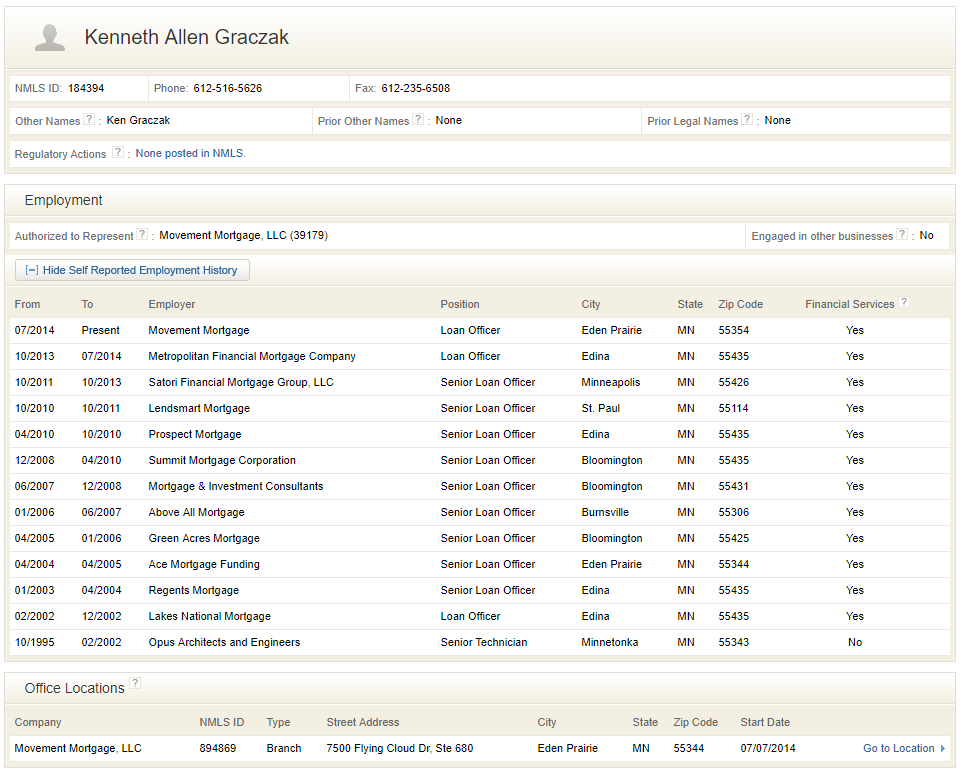Click the Zip Code header in employment table

click(x=741, y=304)
